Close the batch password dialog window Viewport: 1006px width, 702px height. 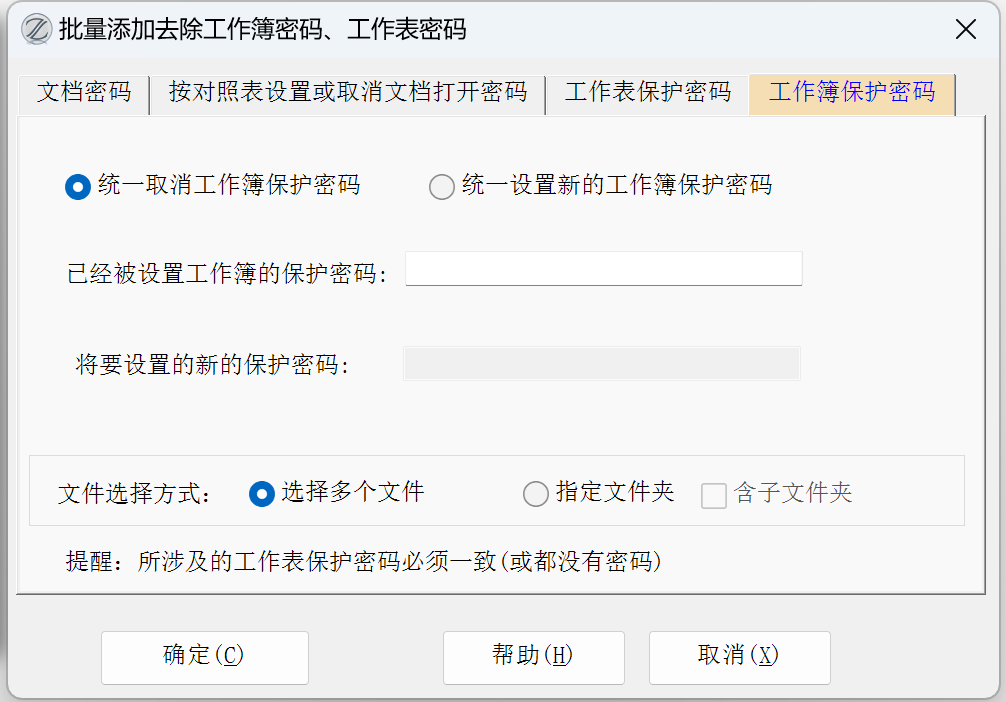[x=965, y=30]
